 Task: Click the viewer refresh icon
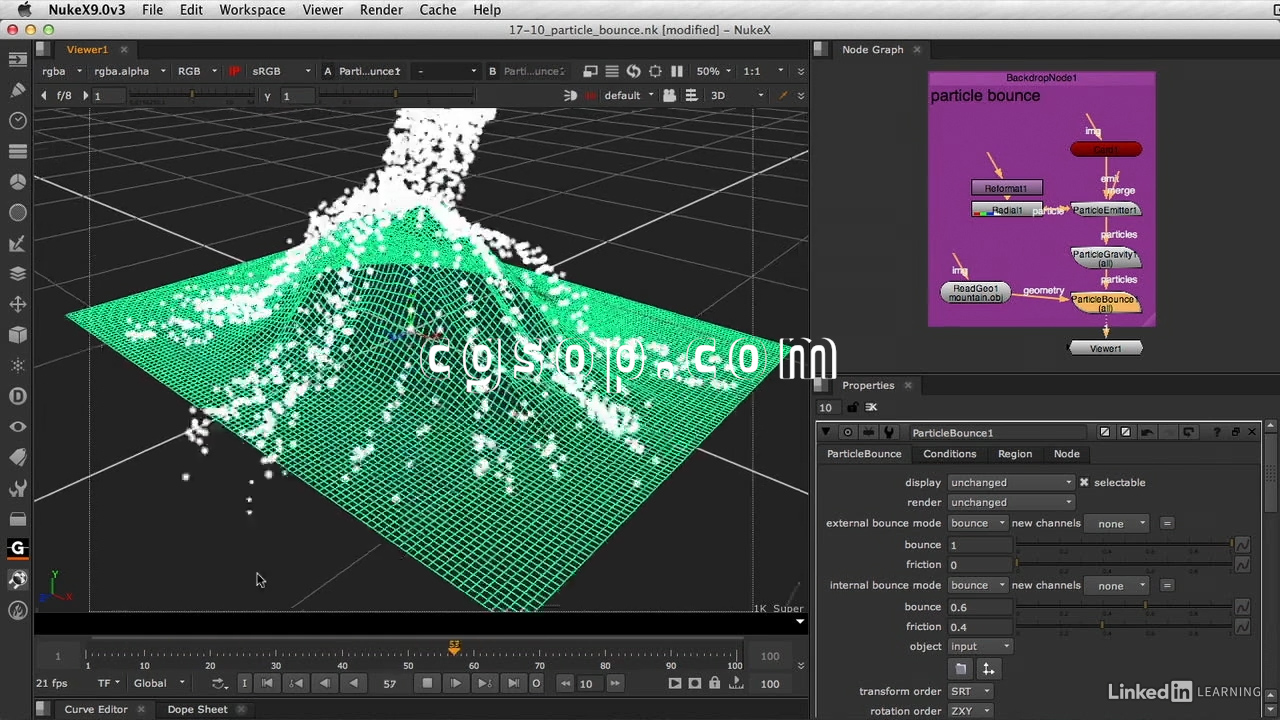pos(633,71)
